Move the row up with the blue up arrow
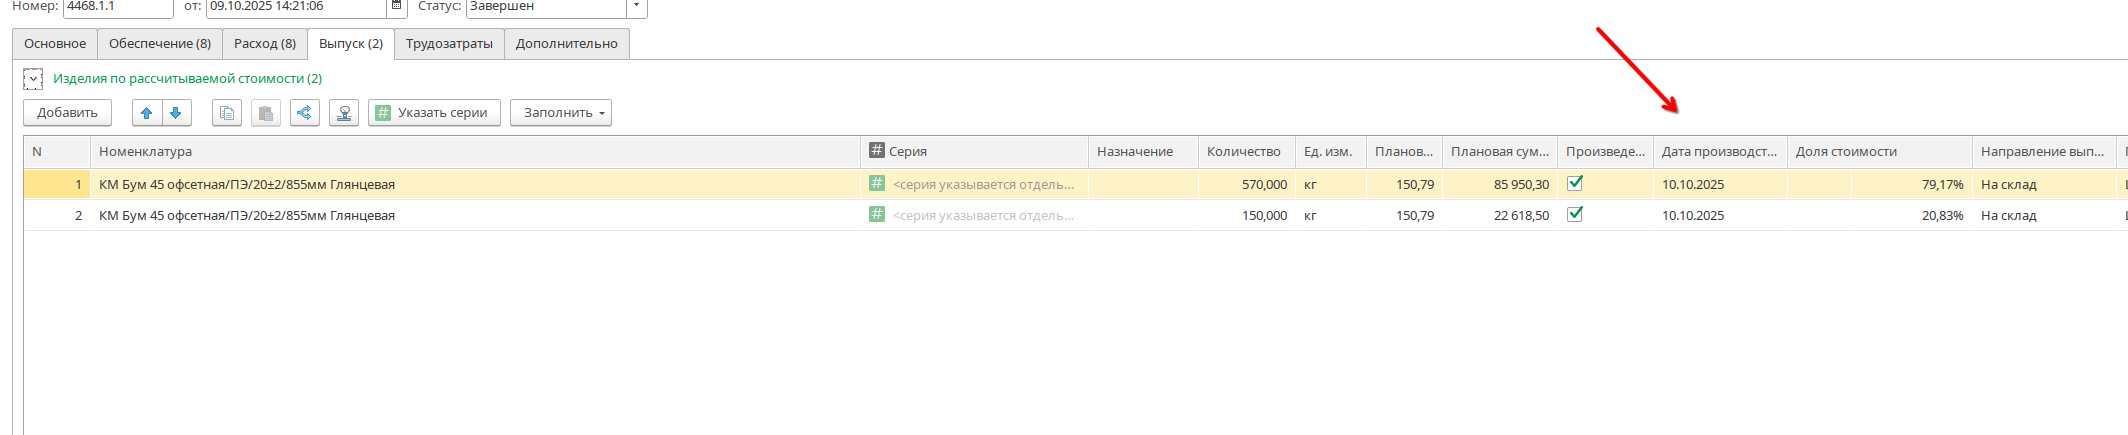 coord(147,113)
